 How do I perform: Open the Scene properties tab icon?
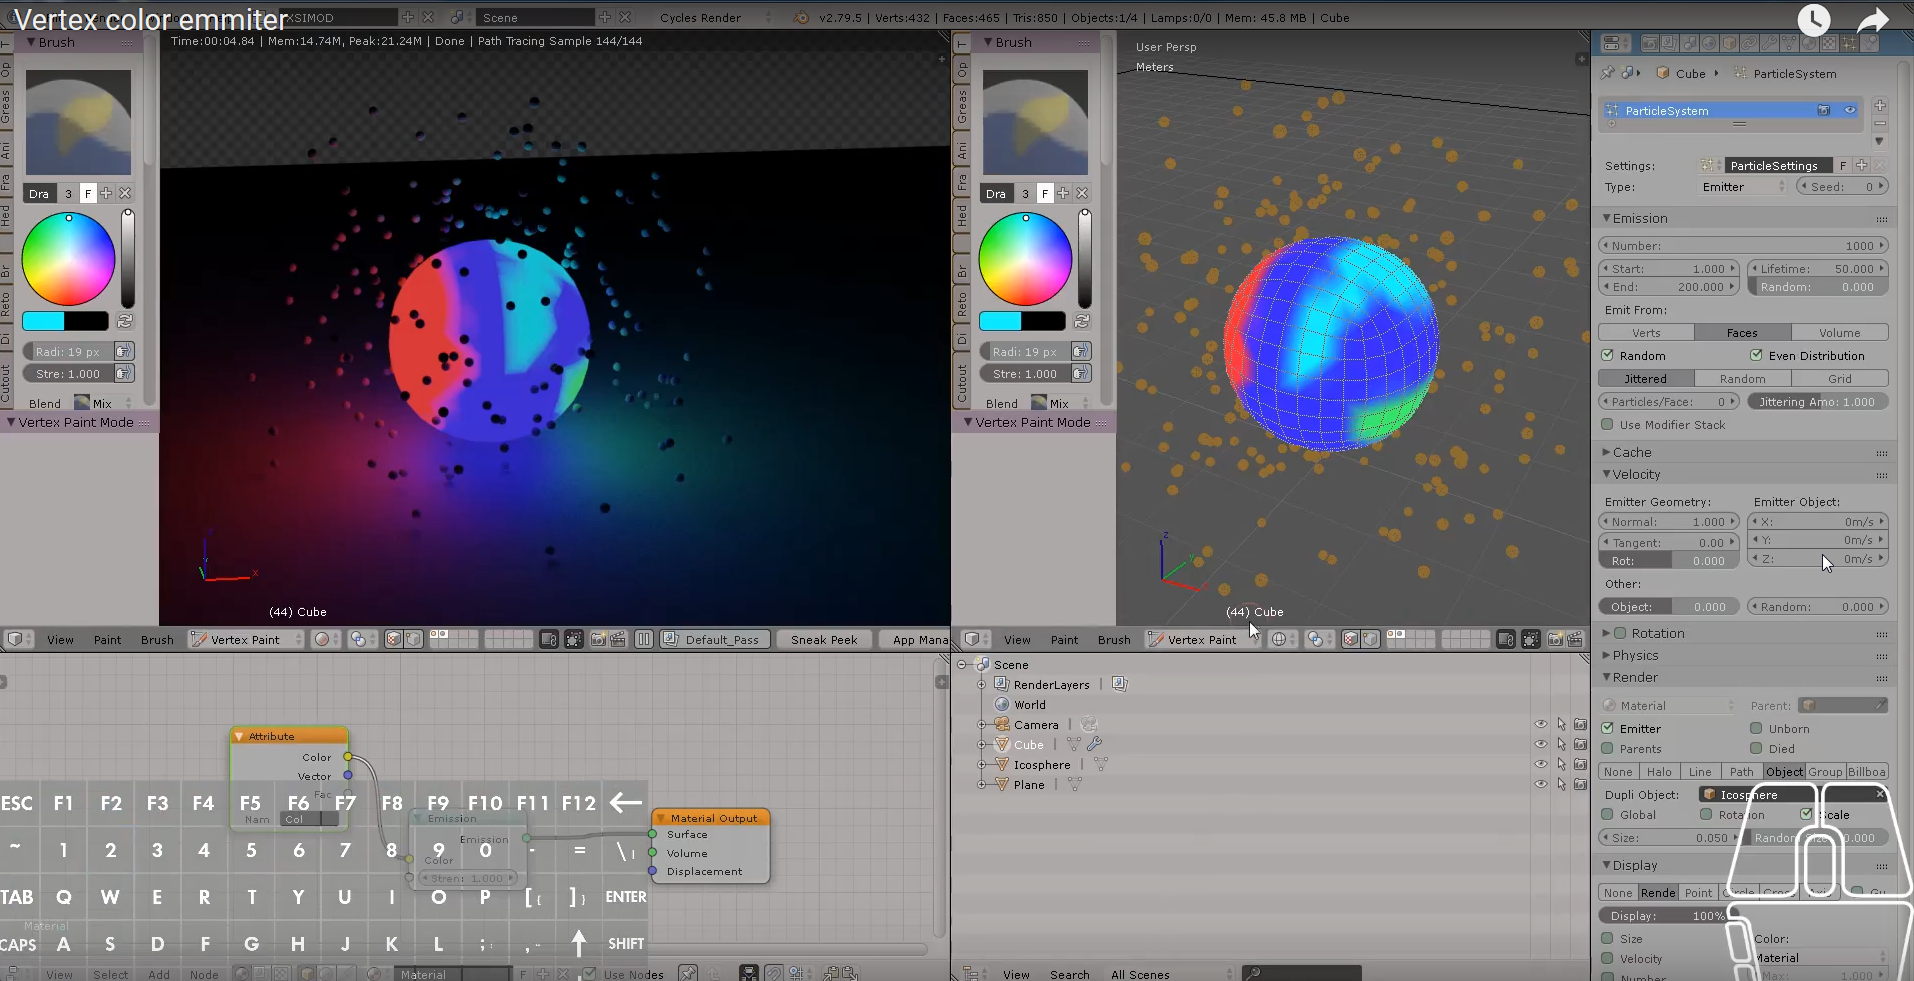1689,43
